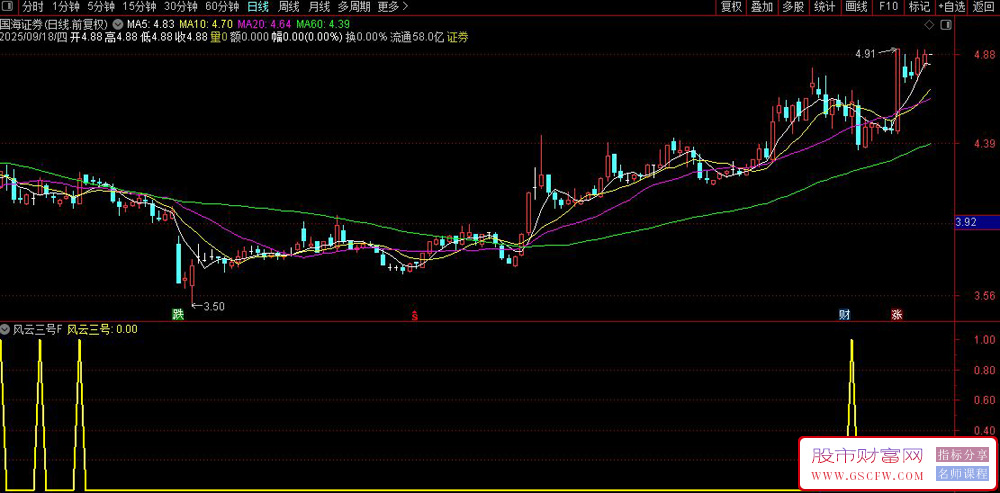Screen dimensions: 1000x493
Task: Switch to the 30分钟 chart period
Action: click(180, 7)
